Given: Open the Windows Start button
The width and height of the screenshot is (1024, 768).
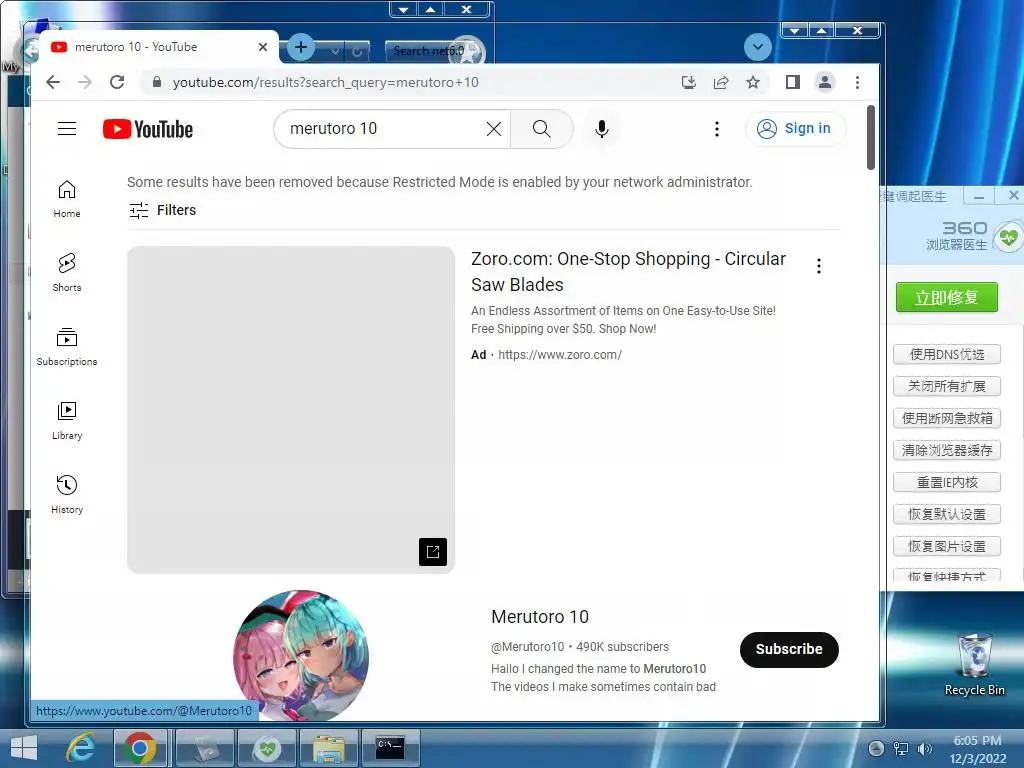Looking at the screenshot, I should coord(24,748).
